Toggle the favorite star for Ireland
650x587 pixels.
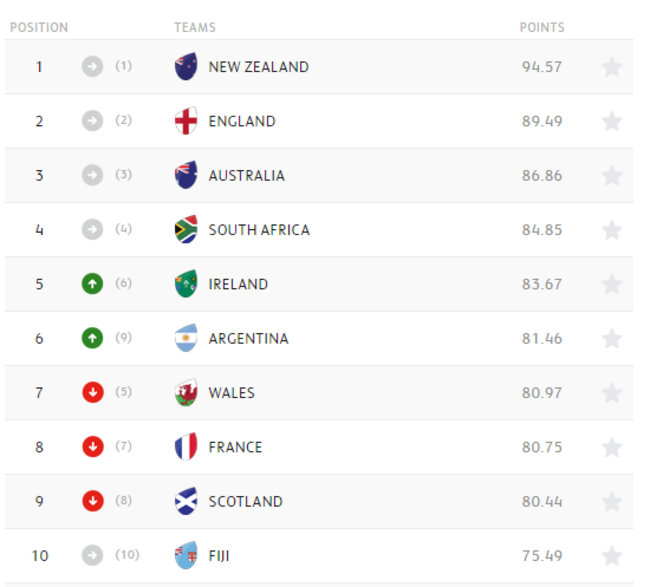pyautogui.click(x=612, y=284)
